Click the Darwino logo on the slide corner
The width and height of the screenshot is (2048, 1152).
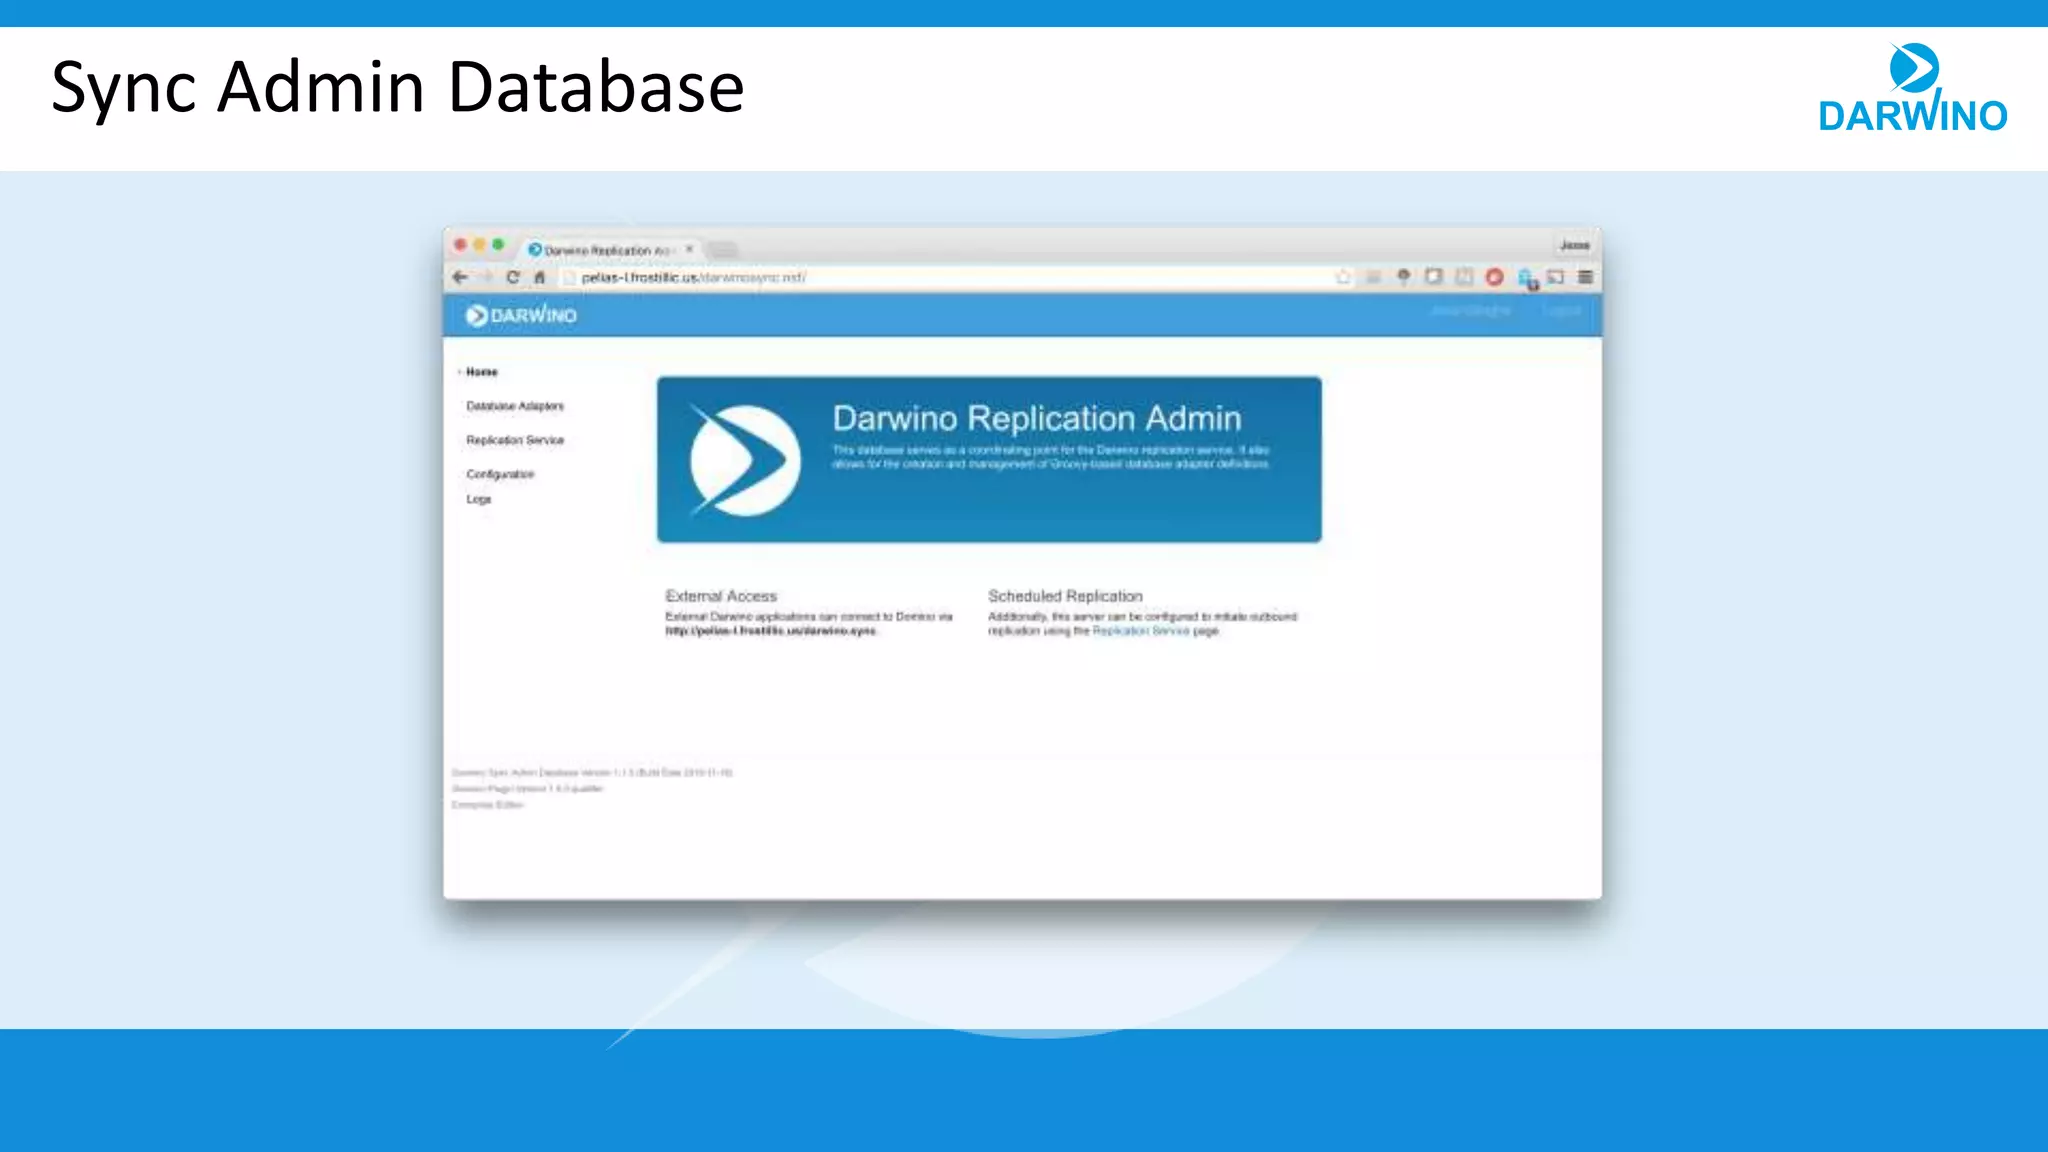tap(1913, 88)
